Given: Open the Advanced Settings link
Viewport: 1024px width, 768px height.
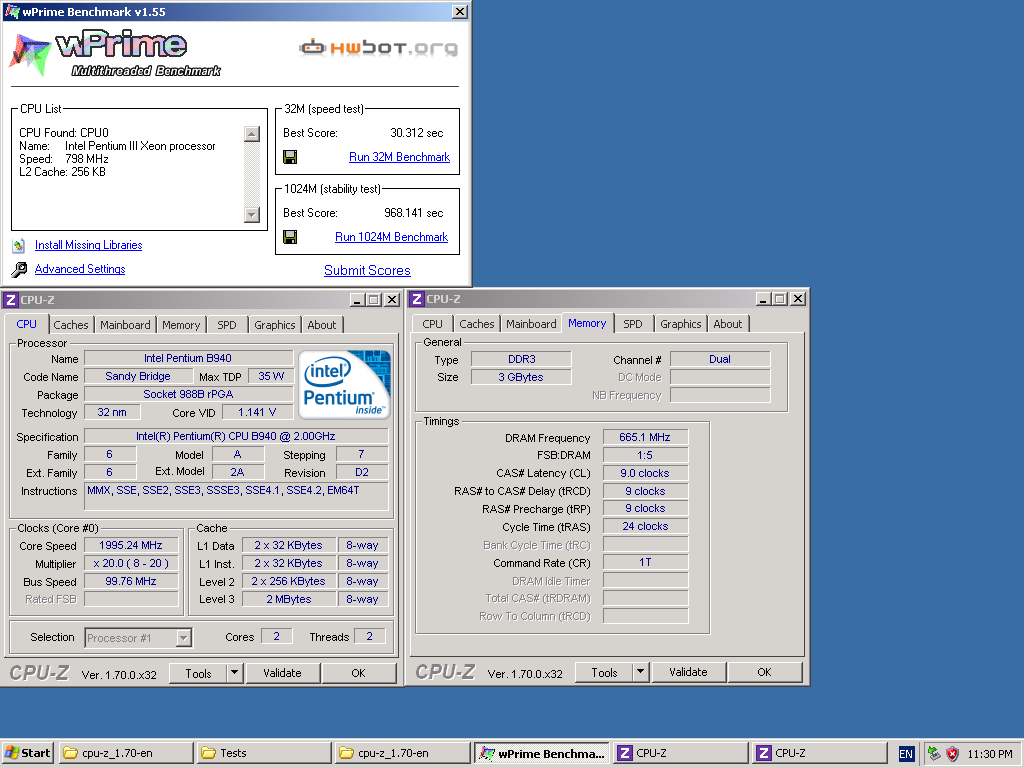Looking at the screenshot, I should [x=80, y=269].
